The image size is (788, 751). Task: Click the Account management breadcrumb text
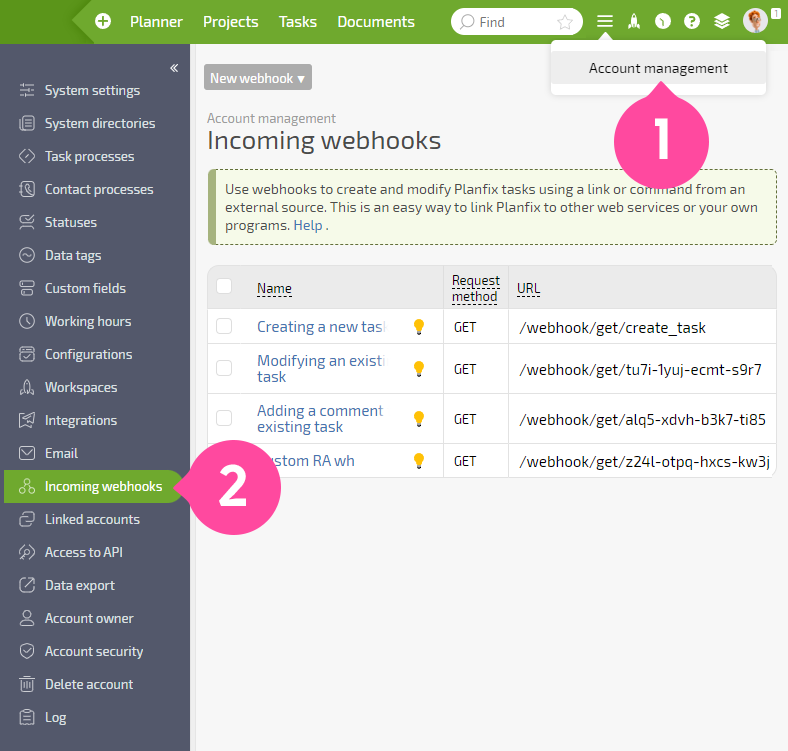(271, 119)
